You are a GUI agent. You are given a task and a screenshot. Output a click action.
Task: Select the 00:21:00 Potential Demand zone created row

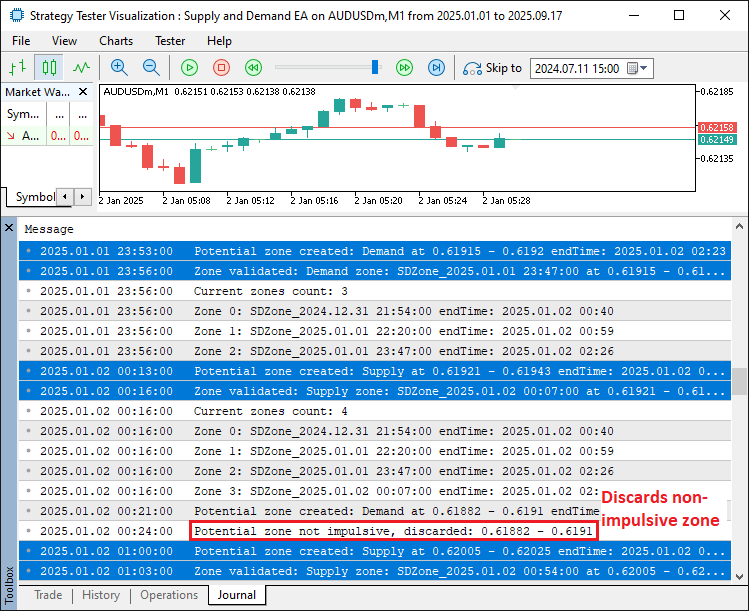(375, 511)
